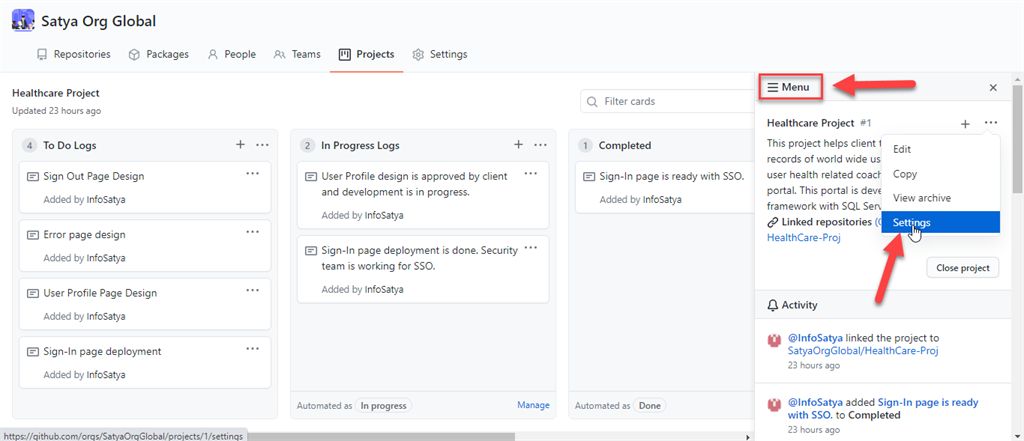Select the Projects tab
The image size is (1024, 441).
(366, 54)
